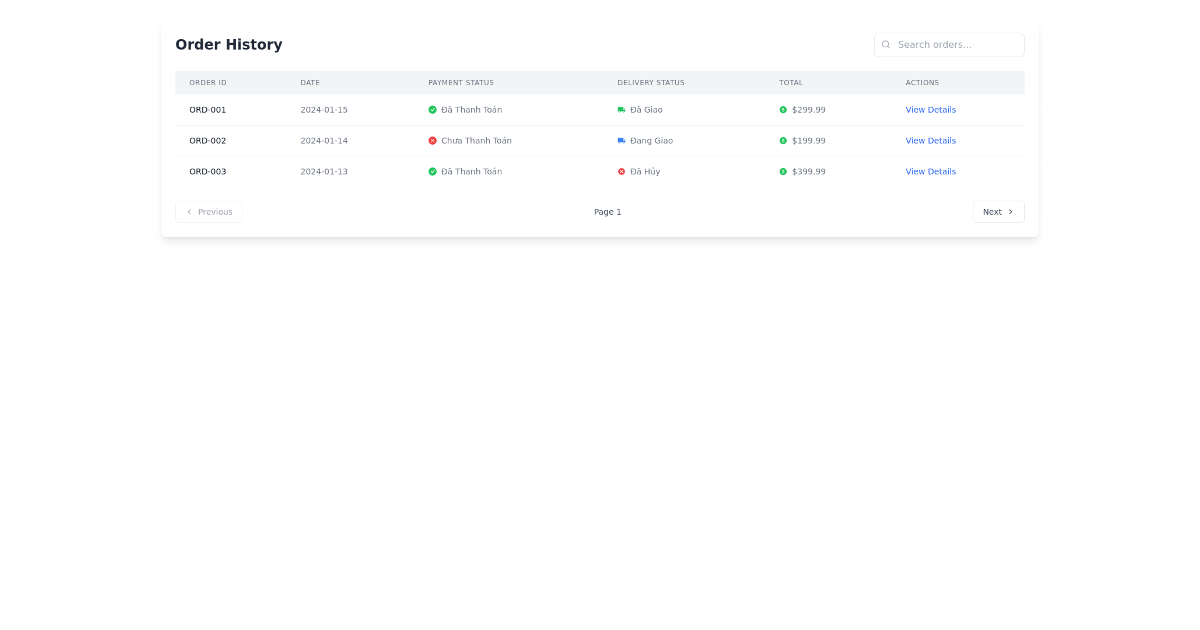This screenshot has height=630, width=1200.
Task: Click the ORDER ID column header
Action: 207,83
